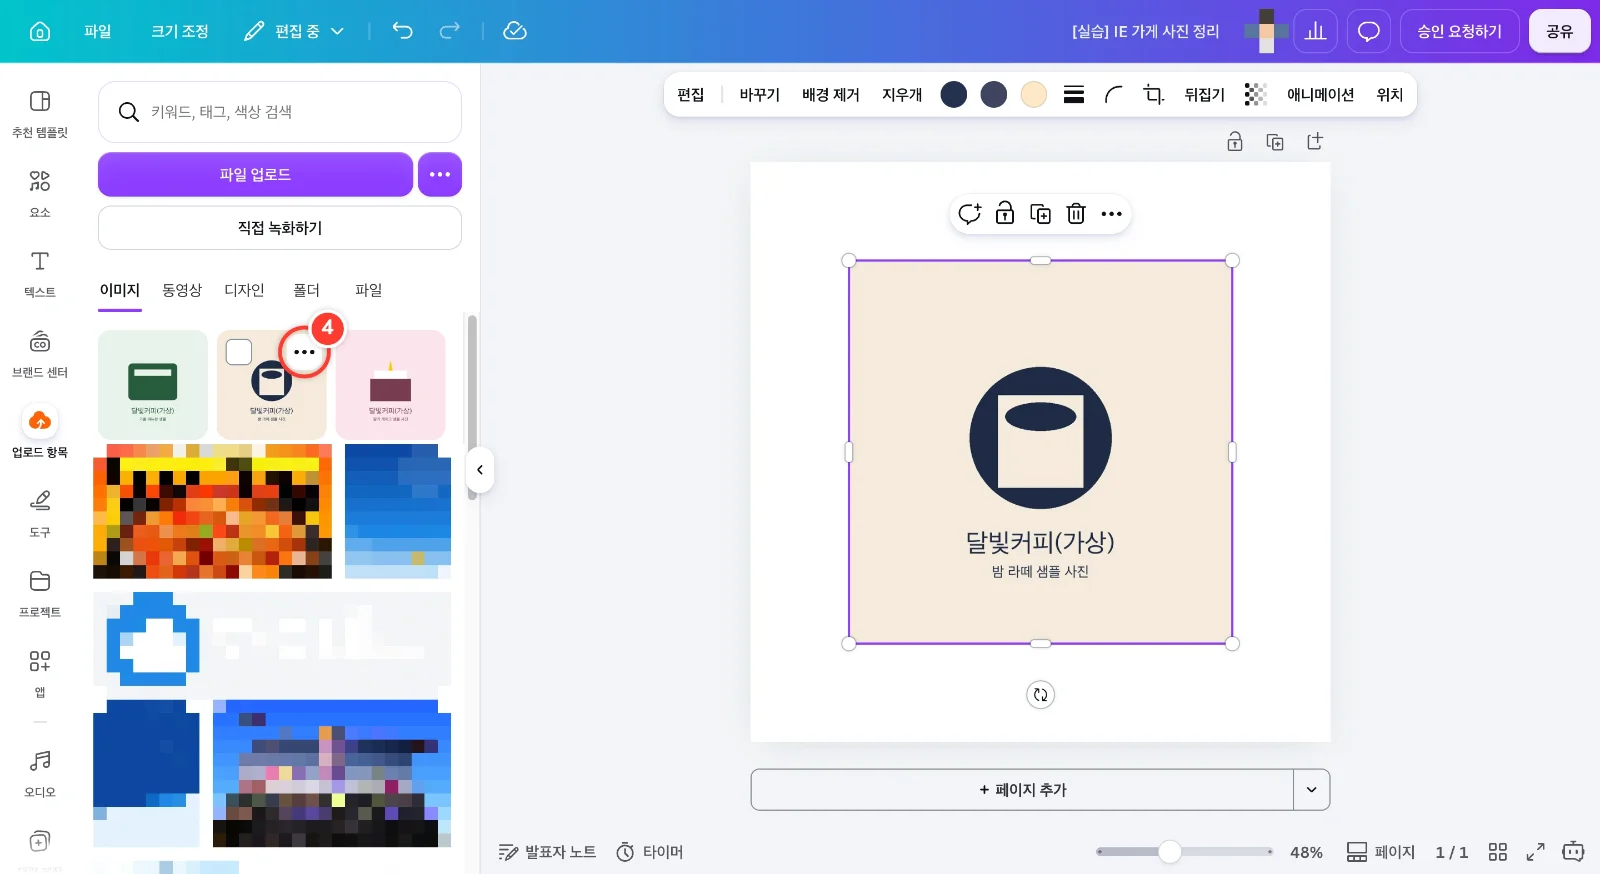The image size is (1600, 874).
Task: Collapse the side panel arrow
Action: (480, 470)
